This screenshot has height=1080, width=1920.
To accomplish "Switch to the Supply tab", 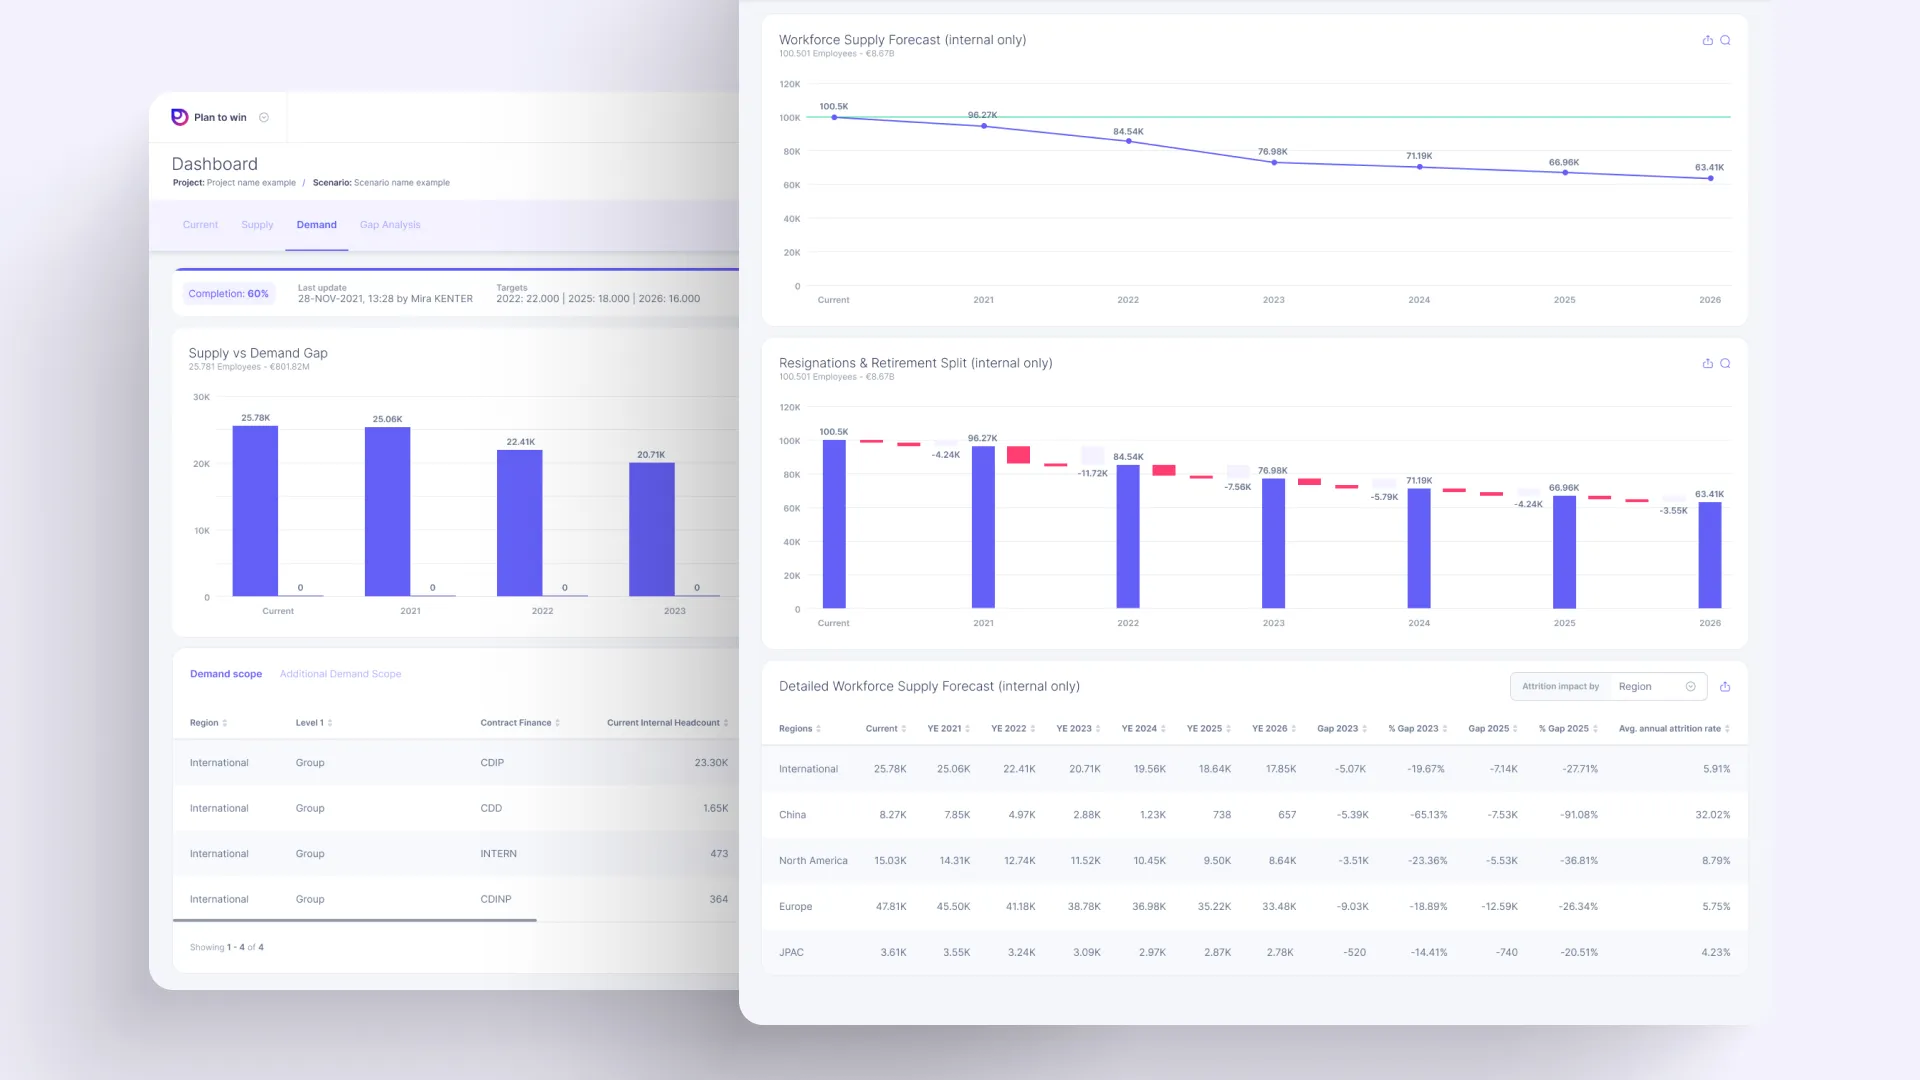I will [x=257, y=225].
